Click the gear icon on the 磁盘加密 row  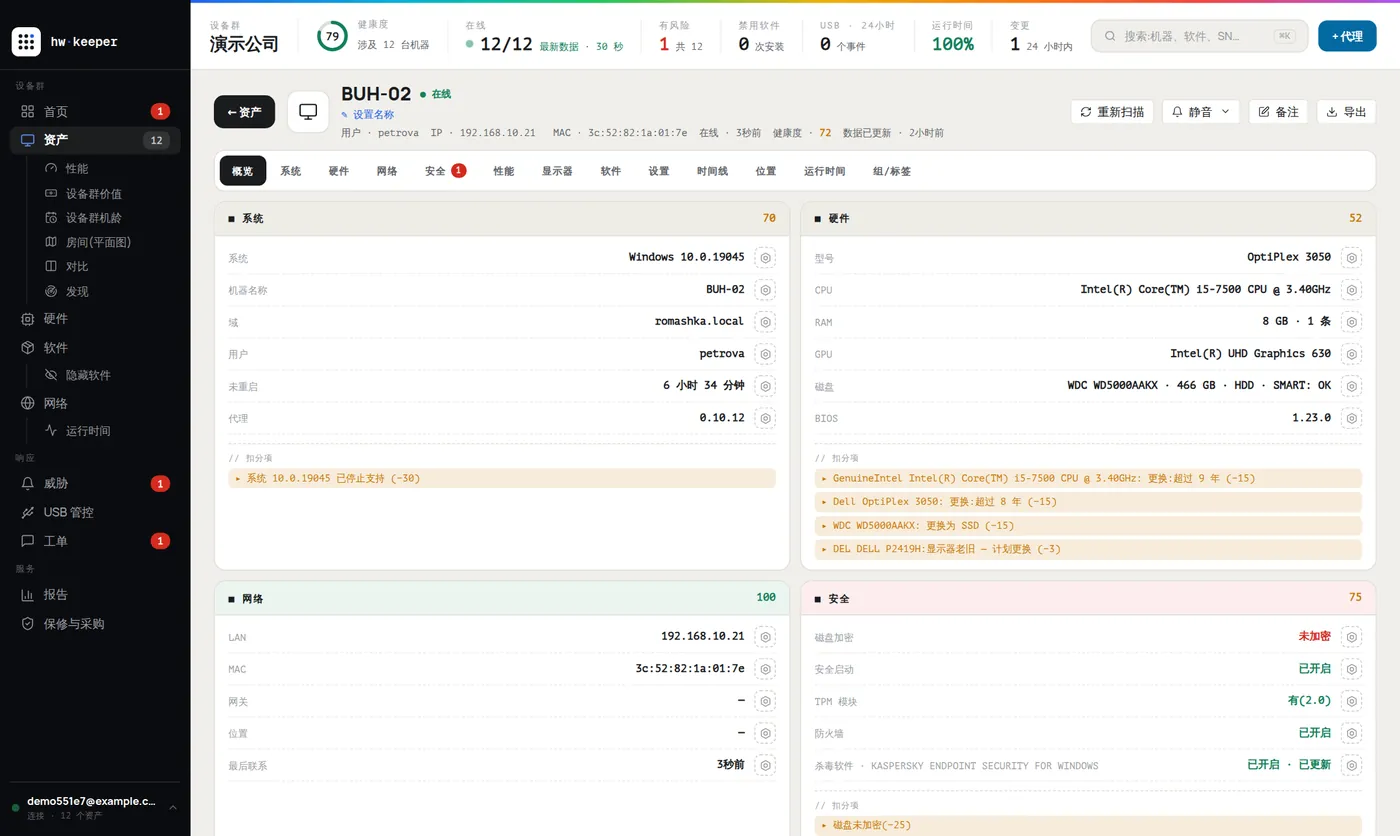pyautogui.click(x=1352, y=637)
